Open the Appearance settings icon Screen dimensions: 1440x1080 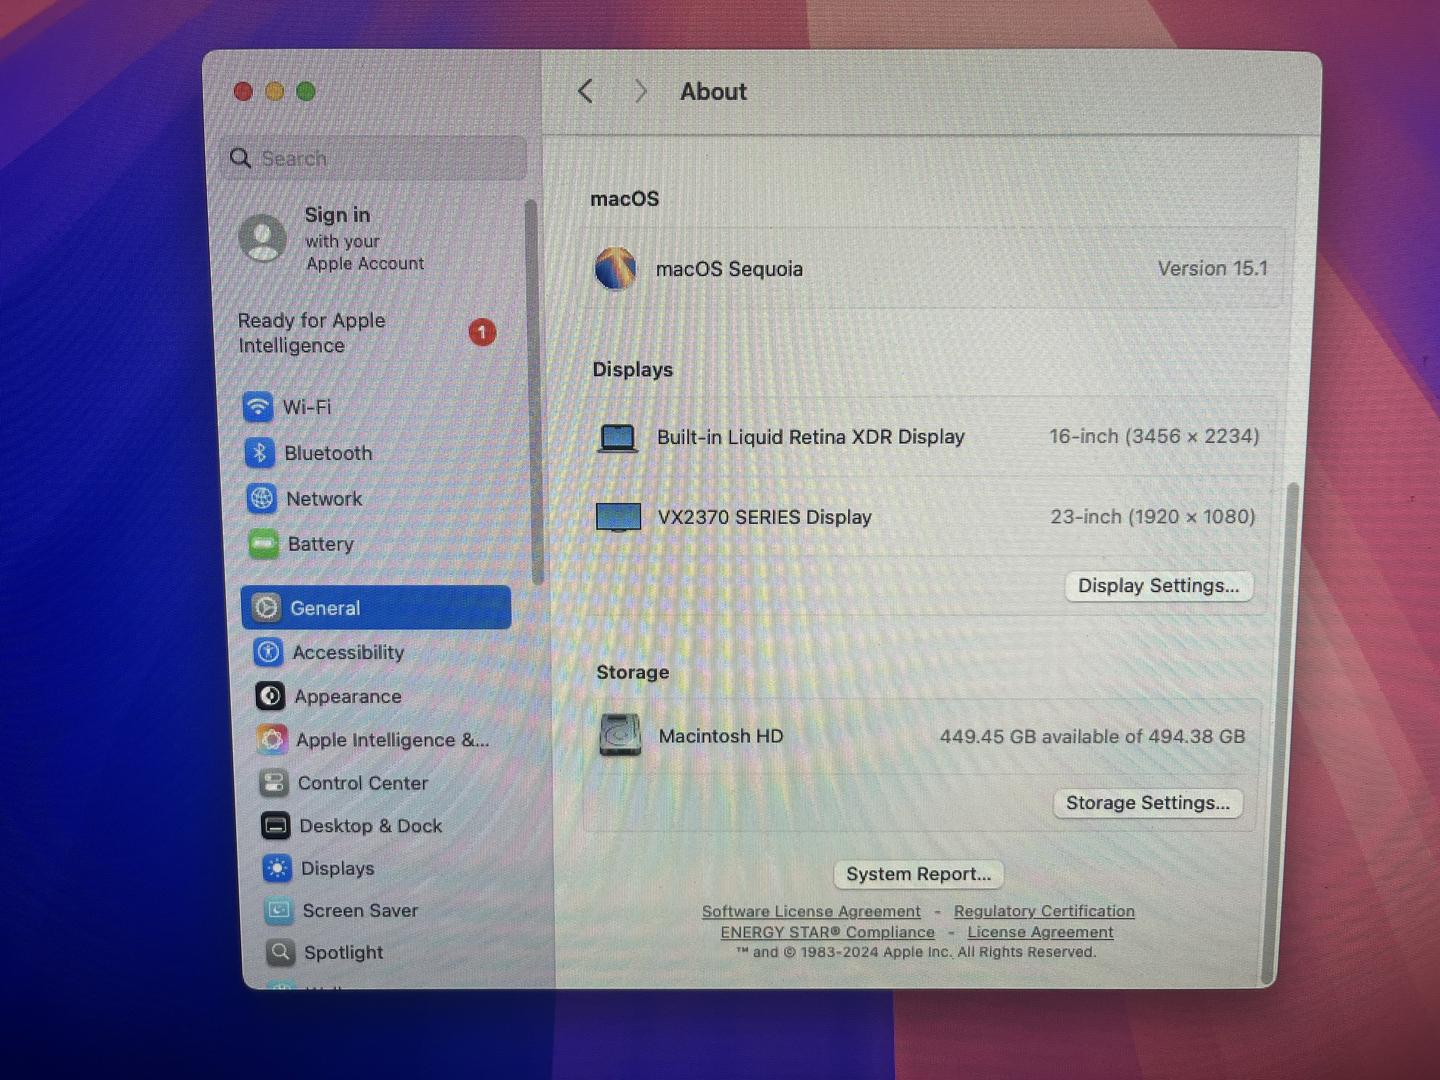[271, 696]
